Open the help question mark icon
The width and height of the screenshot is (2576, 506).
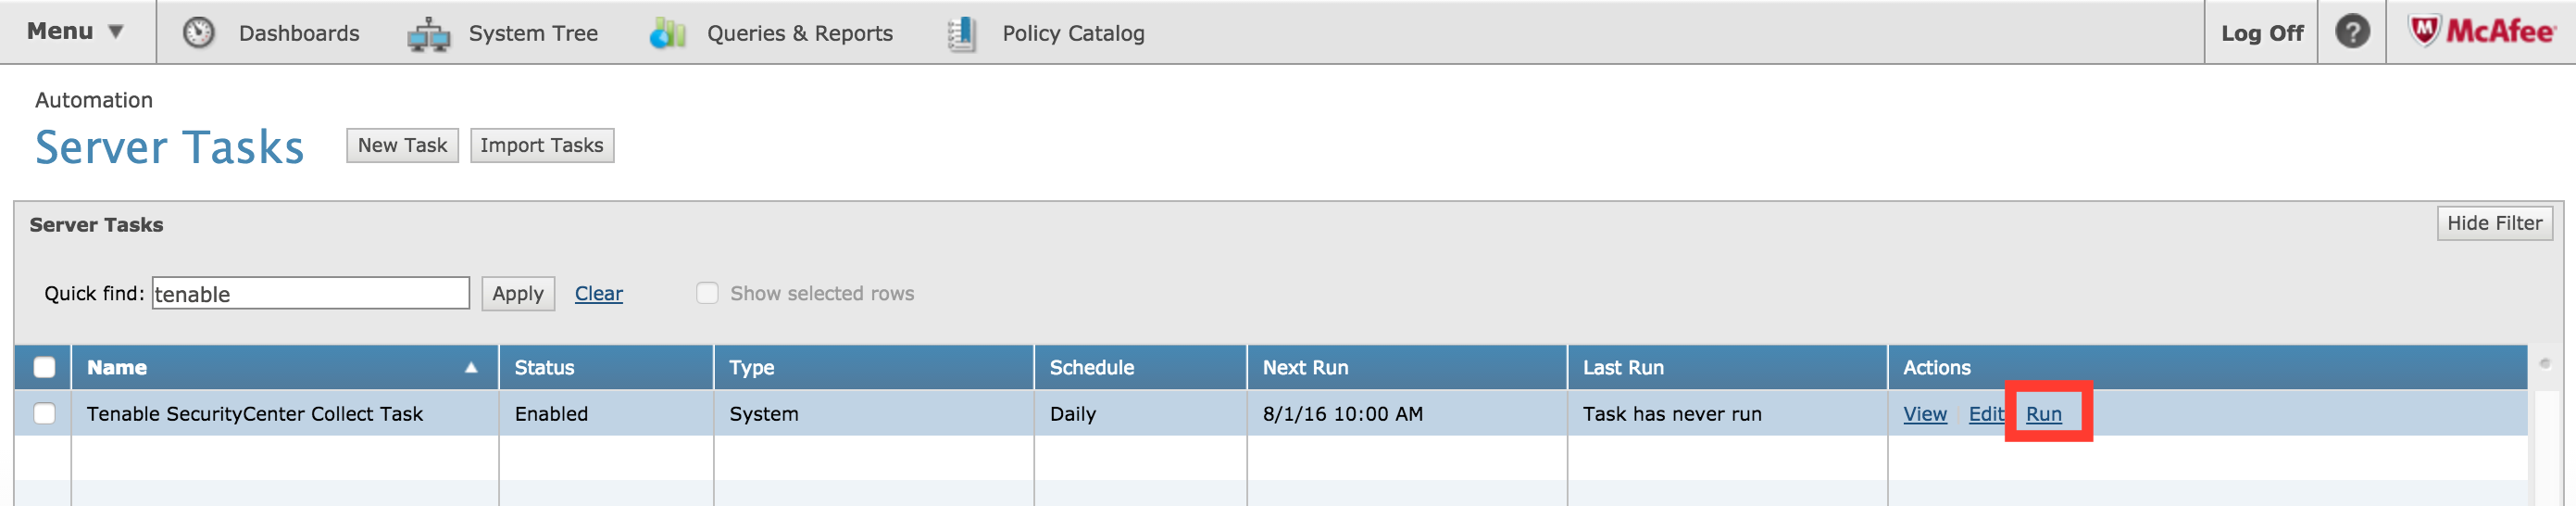coord(2352,32)
